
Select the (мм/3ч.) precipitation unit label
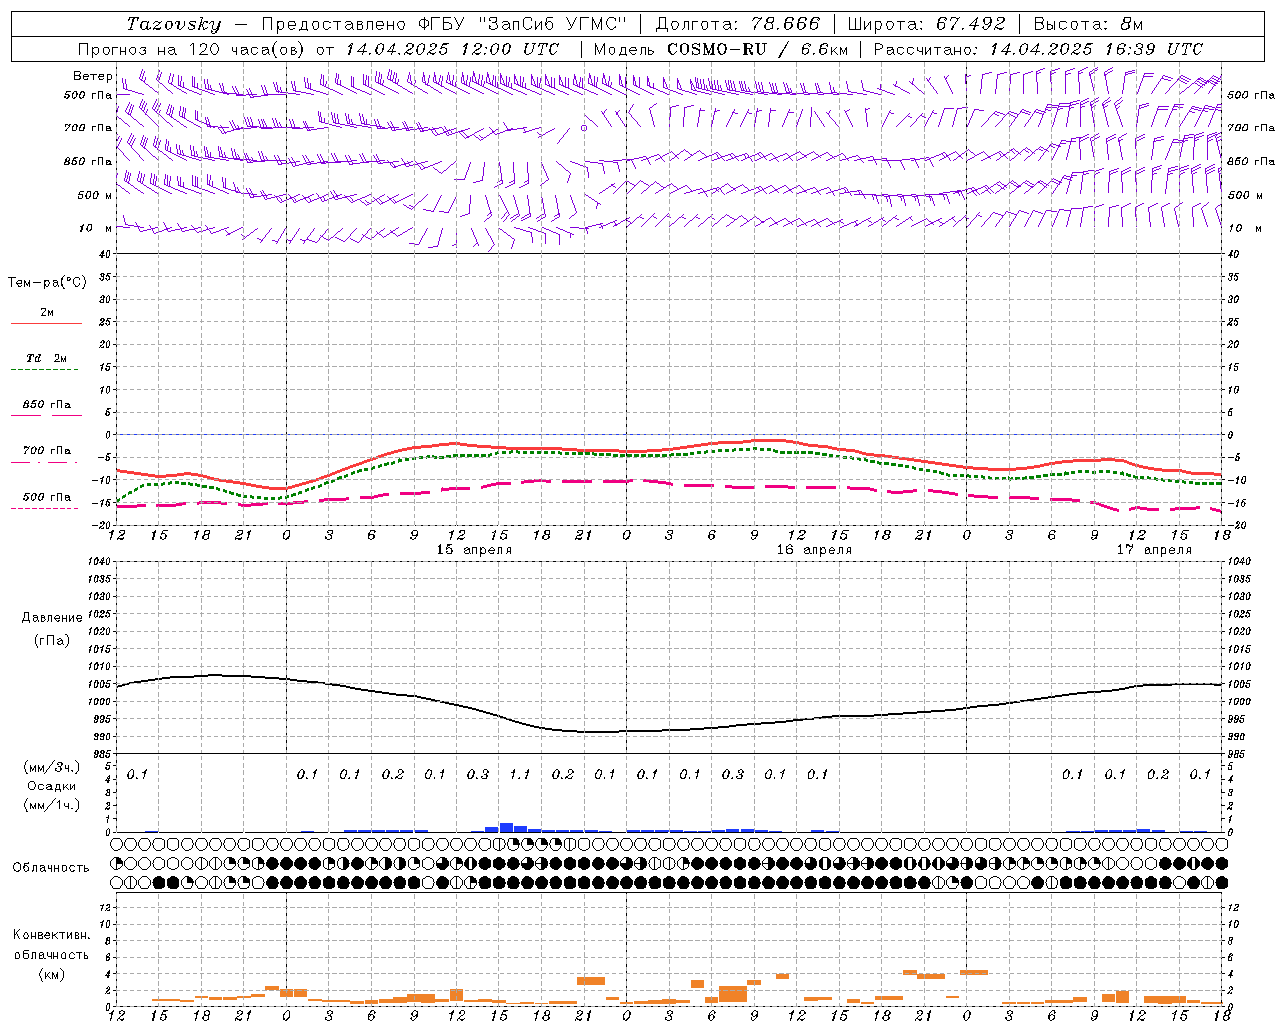pos(52,768)
